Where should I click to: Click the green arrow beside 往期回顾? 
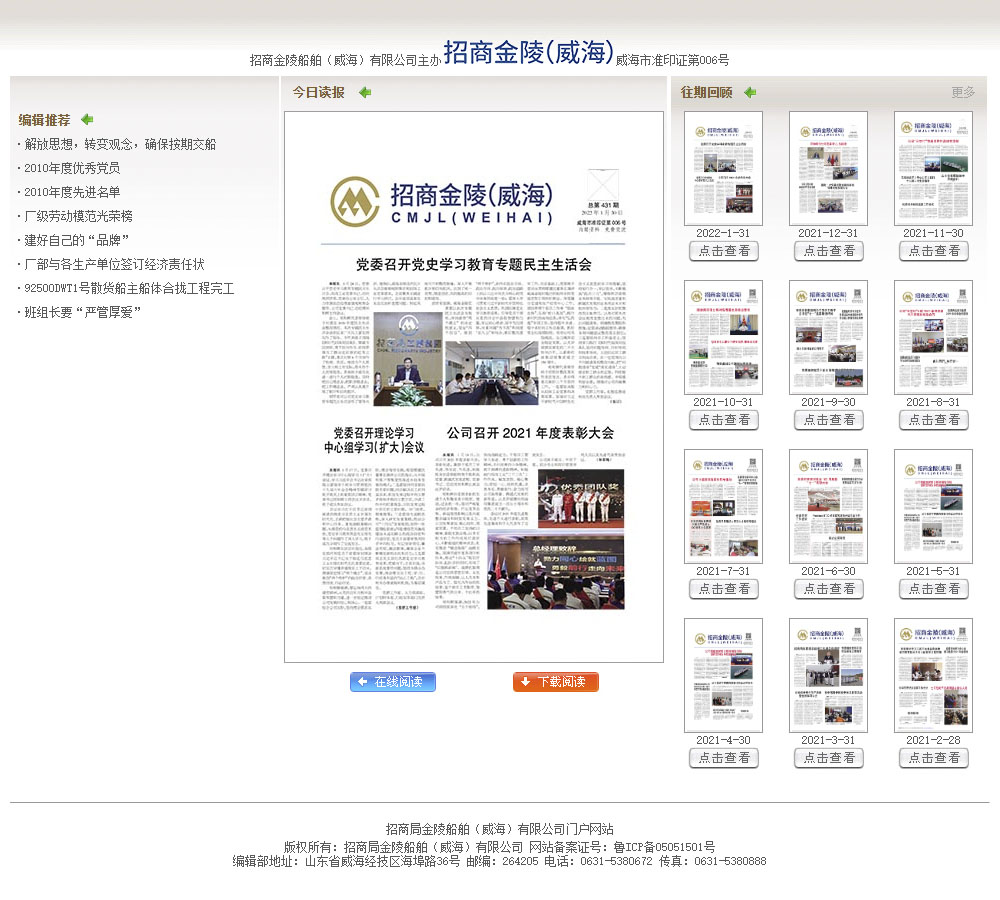(x=750, y=92)
